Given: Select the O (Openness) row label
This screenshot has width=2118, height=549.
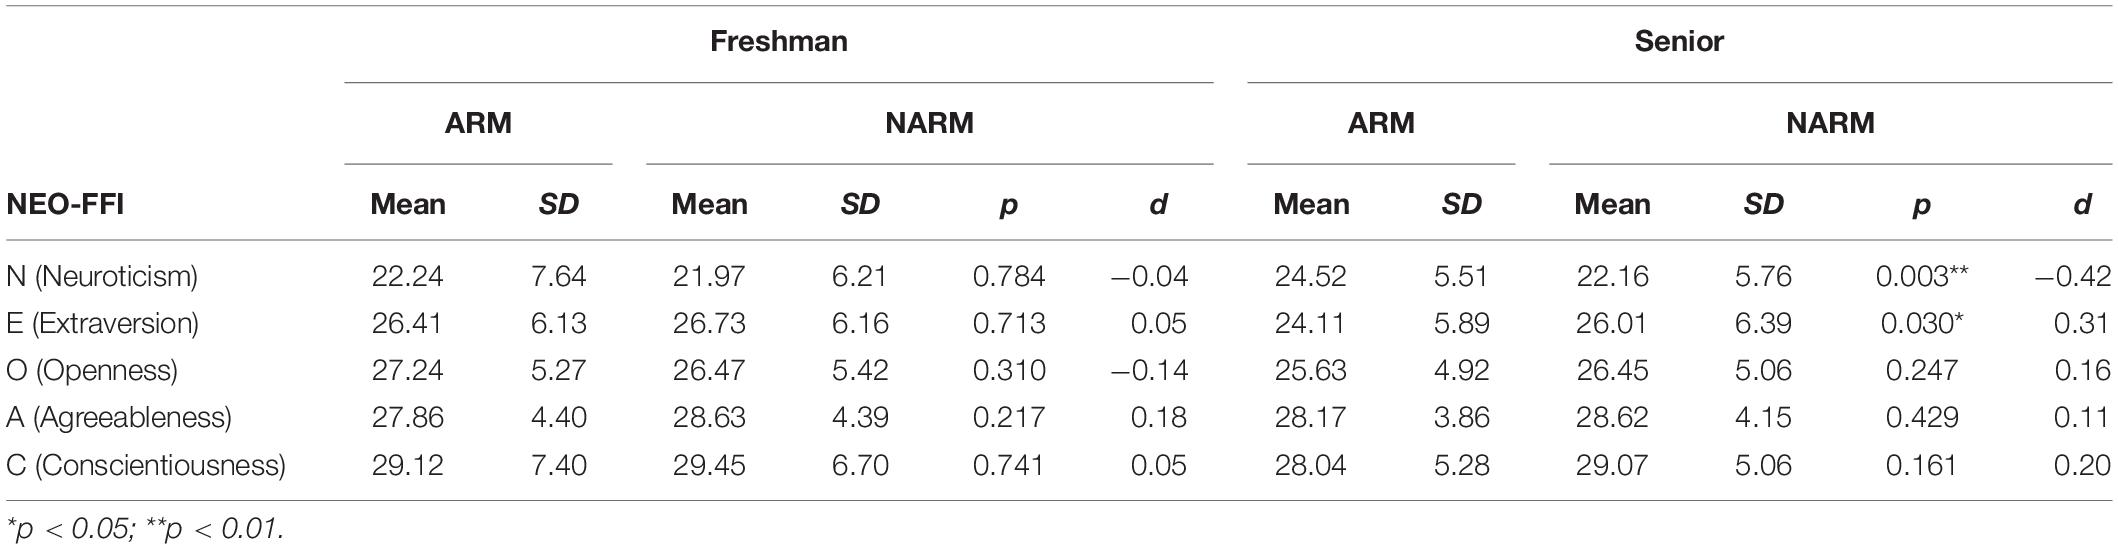Looking at the screenshot, I should point(92,370).
